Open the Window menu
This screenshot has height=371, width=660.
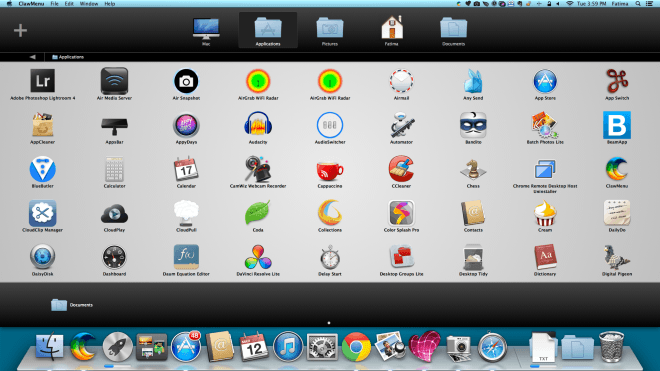pos(89,4)
